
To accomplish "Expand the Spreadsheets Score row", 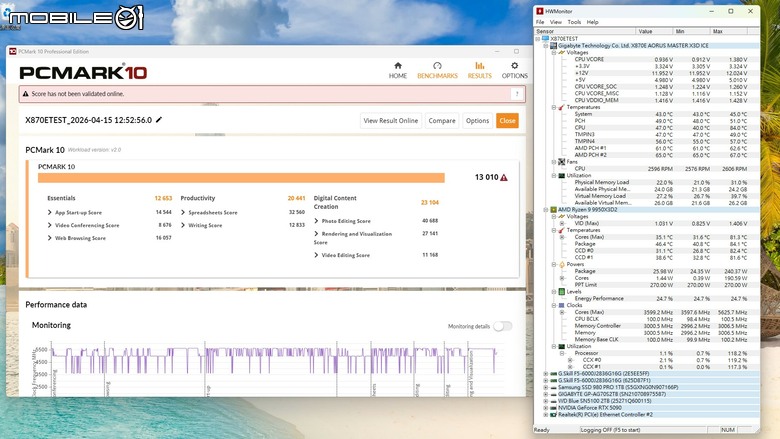I will click(x=183, y=212).
